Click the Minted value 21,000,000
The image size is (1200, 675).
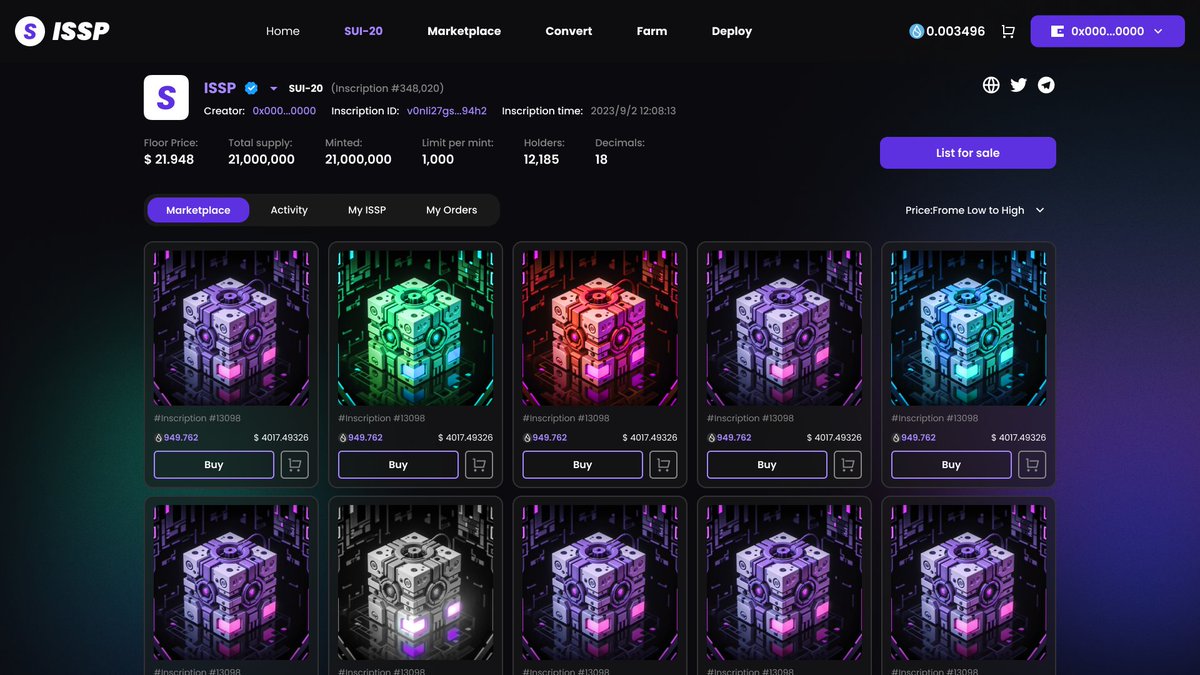tap(358, 159)
